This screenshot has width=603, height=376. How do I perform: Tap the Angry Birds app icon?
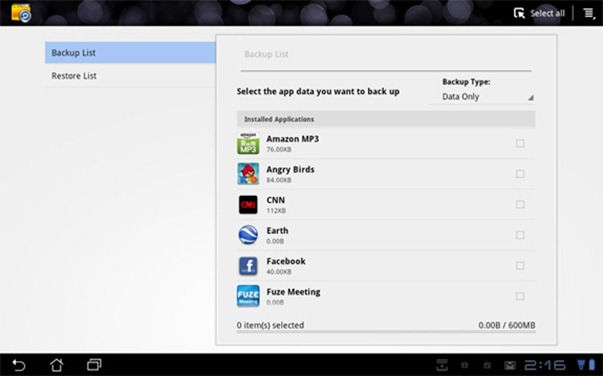[248, 174]
